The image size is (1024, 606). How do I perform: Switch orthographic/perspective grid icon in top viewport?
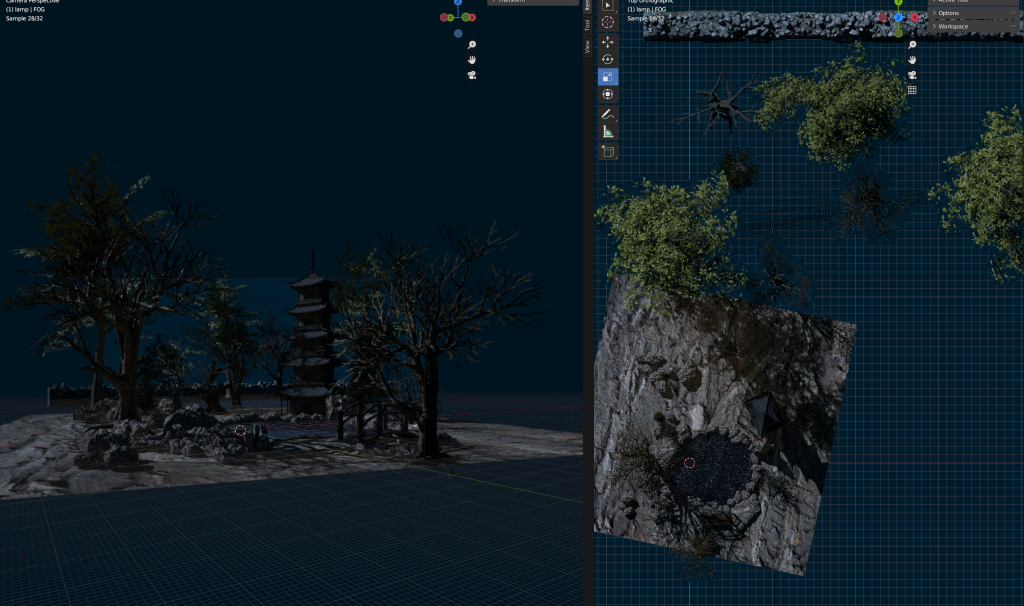click(912, 90)
